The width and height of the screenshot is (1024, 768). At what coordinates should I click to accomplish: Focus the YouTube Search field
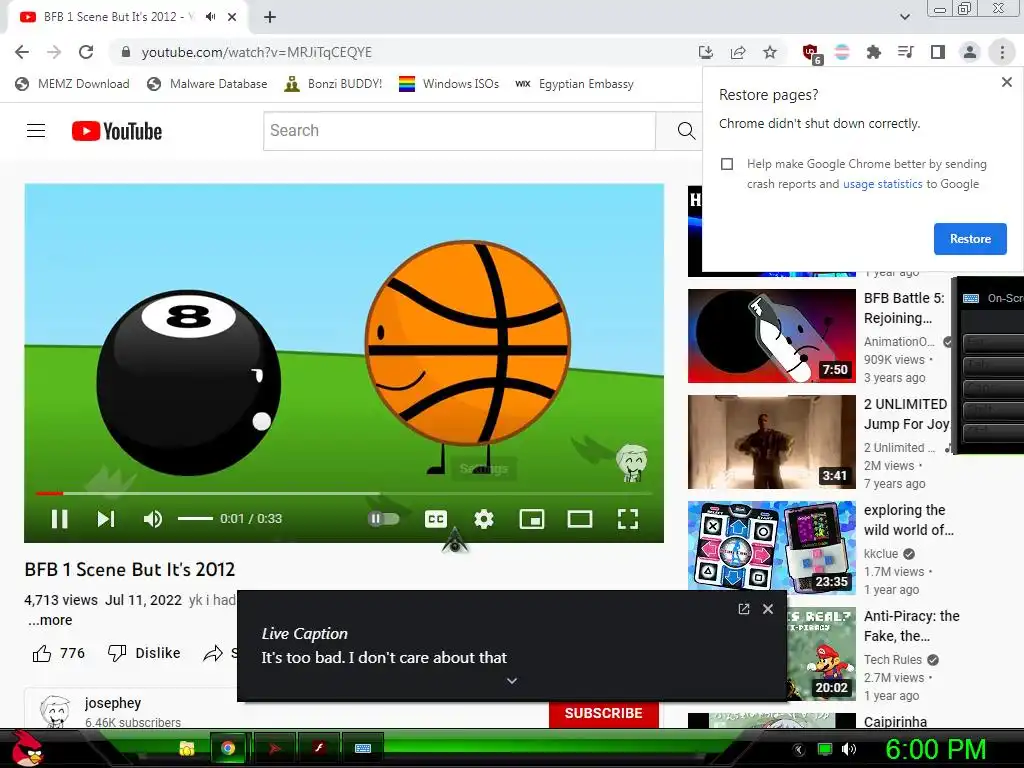pyautogui.click(x=459, y=131)
